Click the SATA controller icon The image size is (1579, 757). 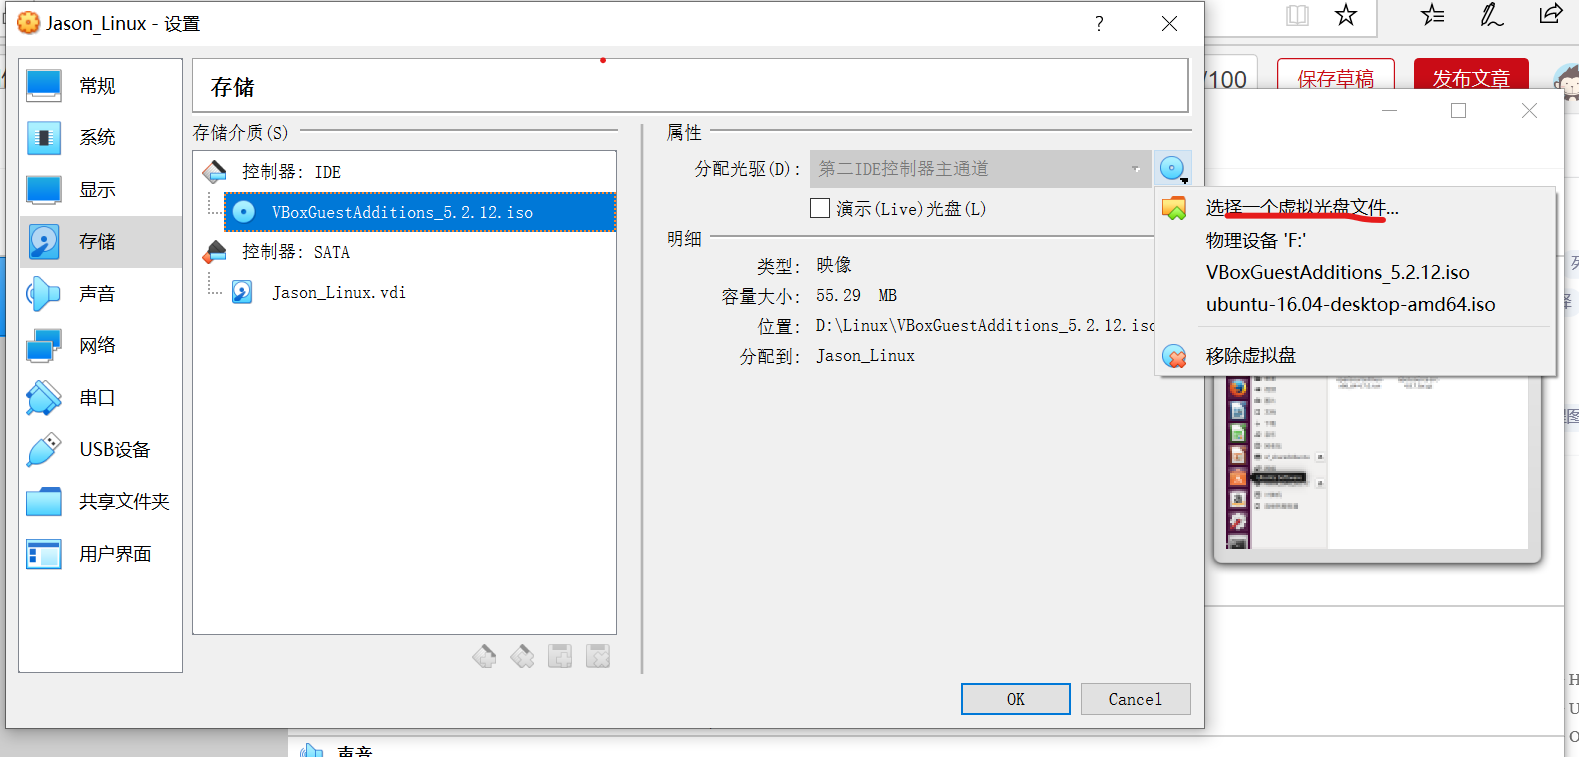click(215, 252)
